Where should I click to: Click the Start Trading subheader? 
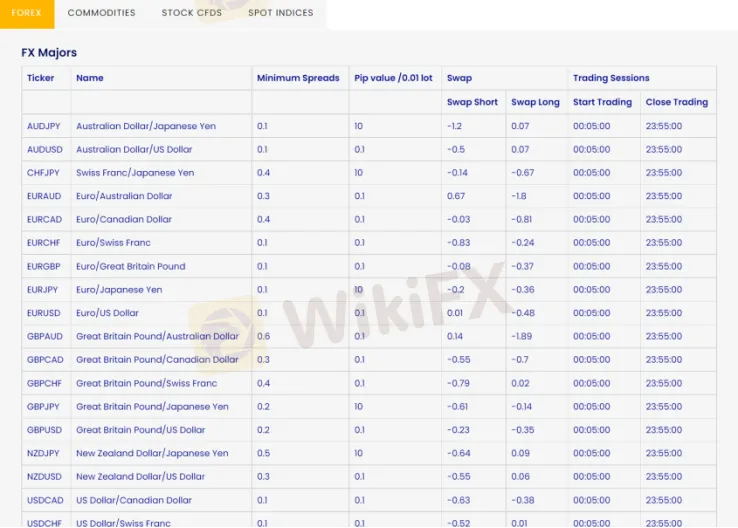pos(602,102)
